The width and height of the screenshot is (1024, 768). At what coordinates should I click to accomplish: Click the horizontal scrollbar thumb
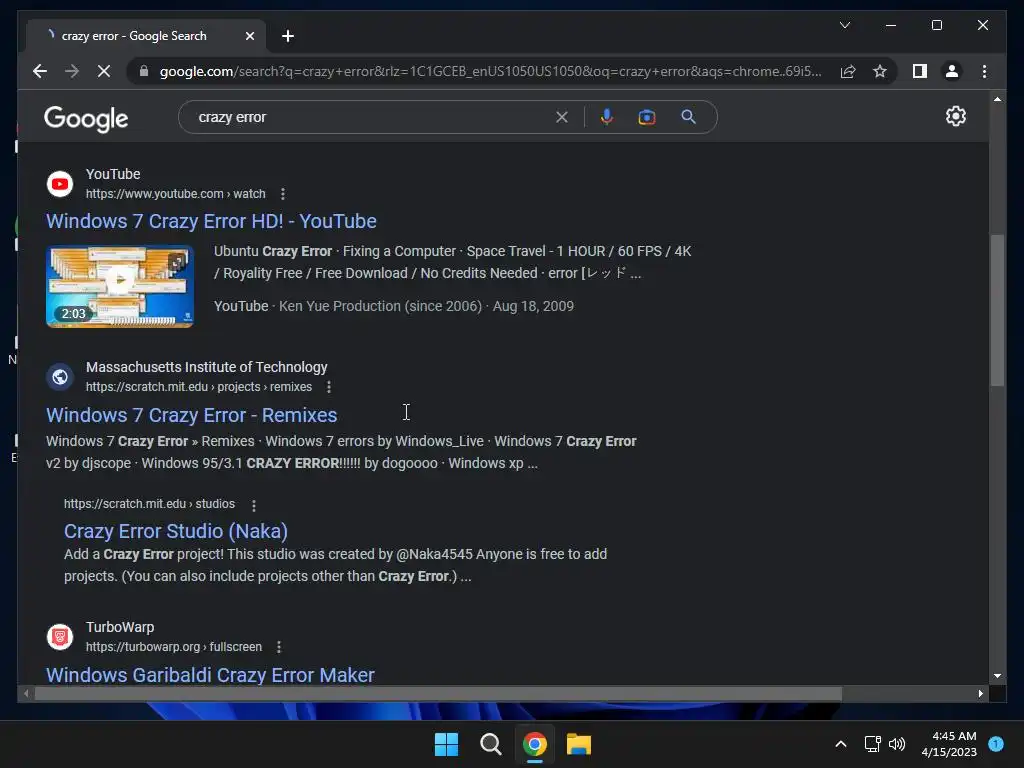pyautogui.click(x=438, y=694)
